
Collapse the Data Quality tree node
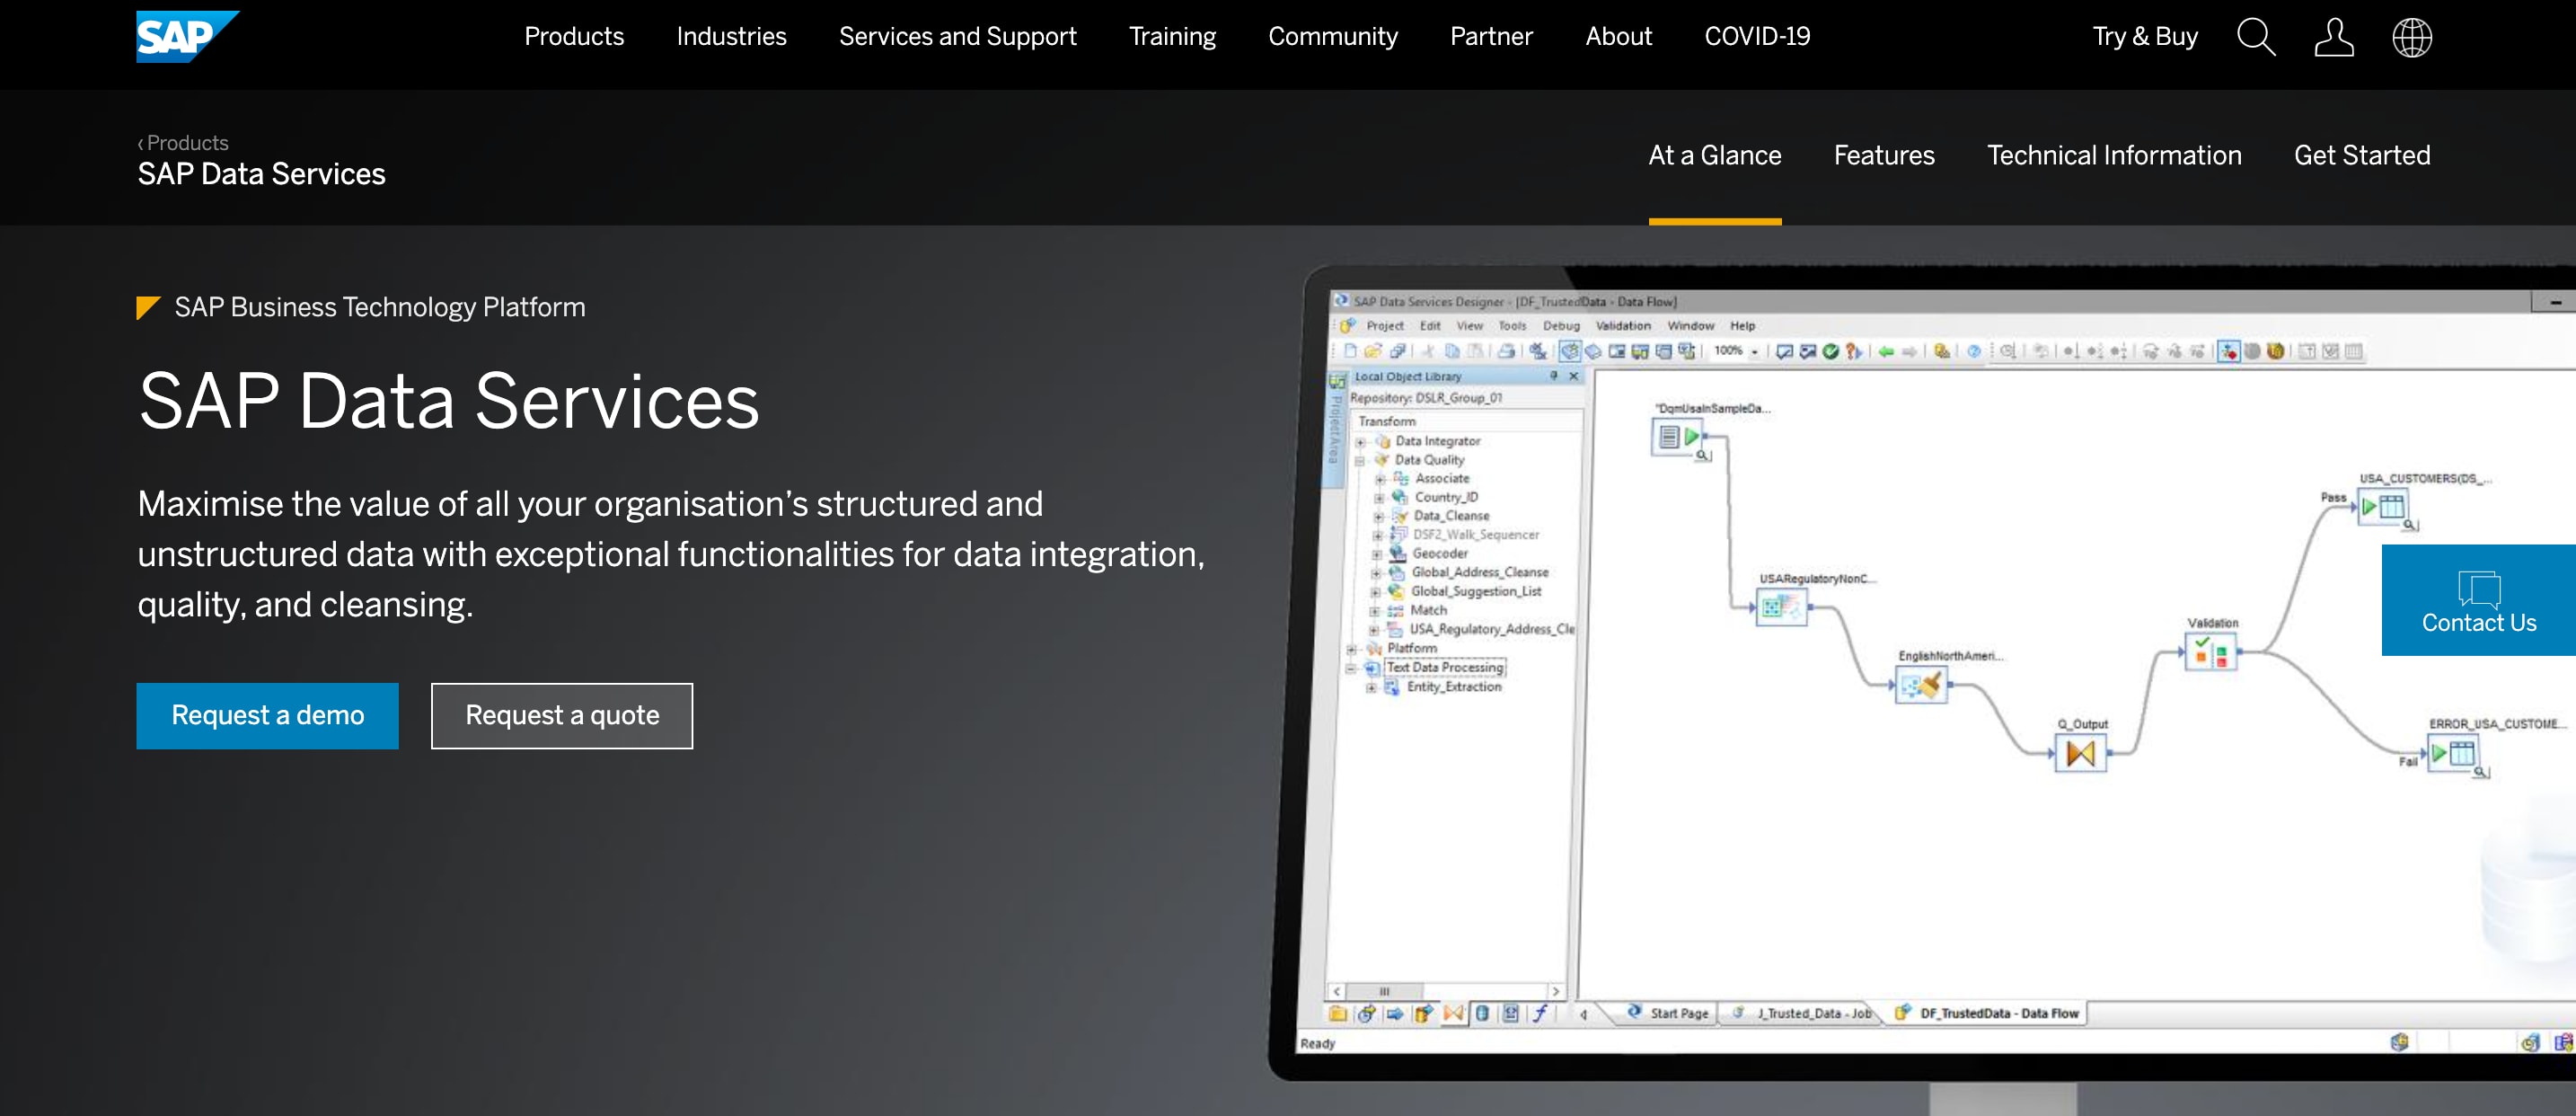coord(1360,461)
